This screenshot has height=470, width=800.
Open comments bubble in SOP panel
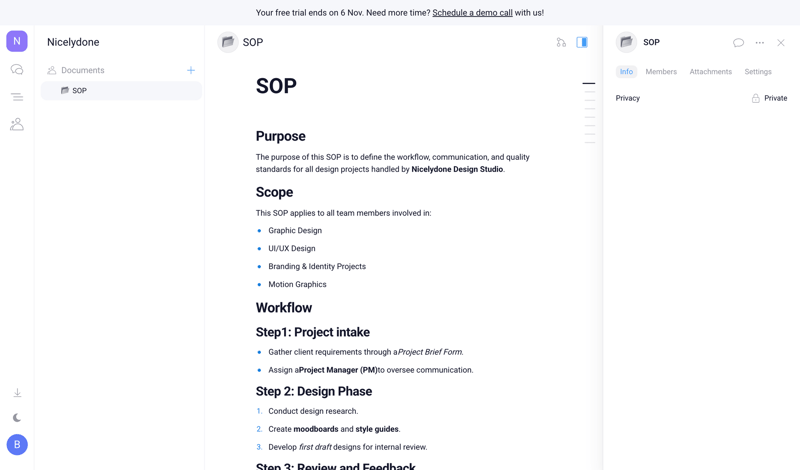coord(738,43)
